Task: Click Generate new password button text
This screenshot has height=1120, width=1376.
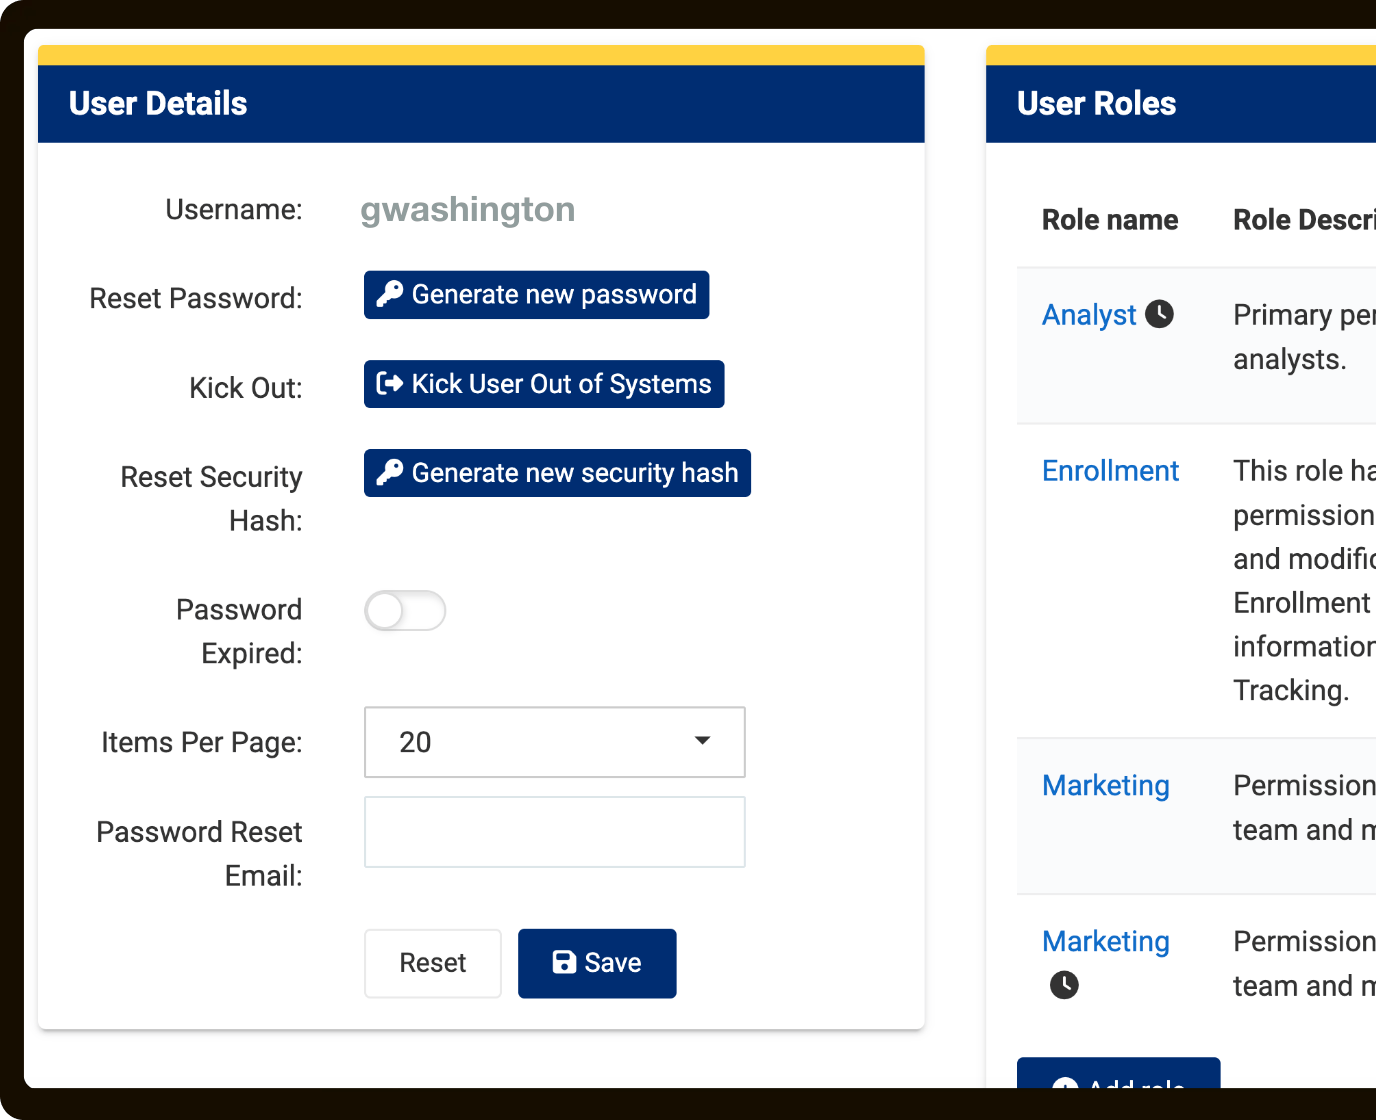Action: pyautogui.click(x=554, y=294)
